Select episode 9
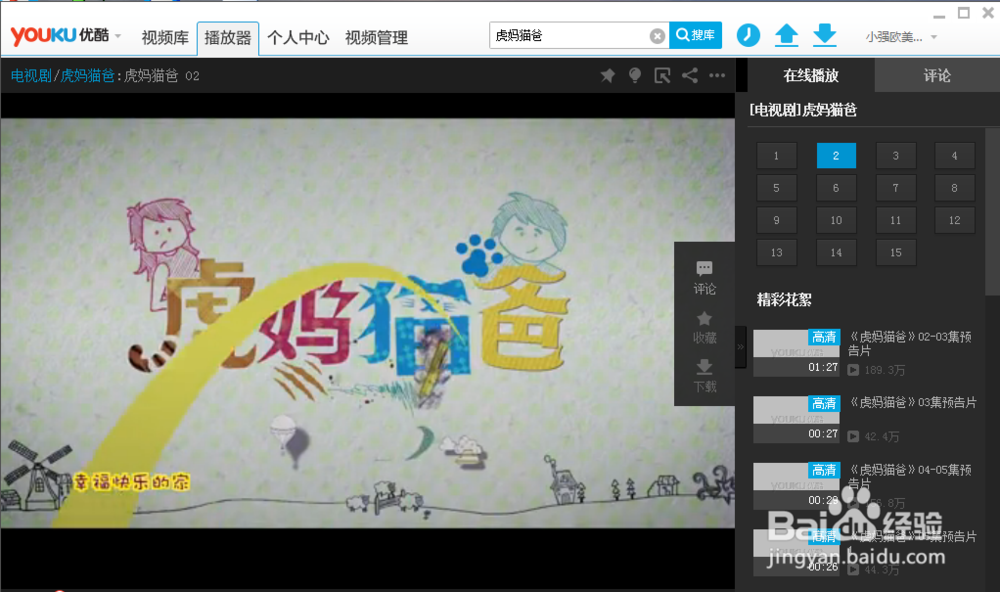 click(776, 220)
